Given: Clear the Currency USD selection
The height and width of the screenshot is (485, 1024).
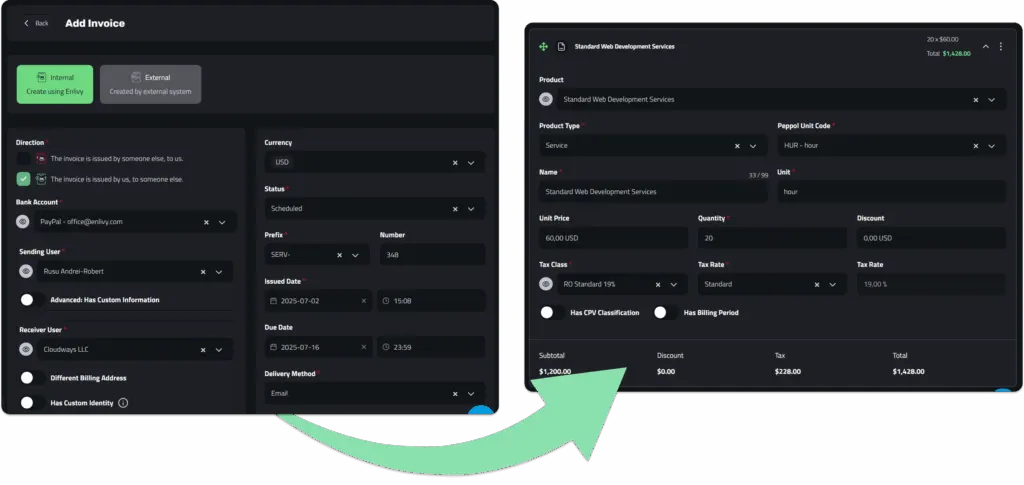Looking at the screenshot, I should [455, 163].
